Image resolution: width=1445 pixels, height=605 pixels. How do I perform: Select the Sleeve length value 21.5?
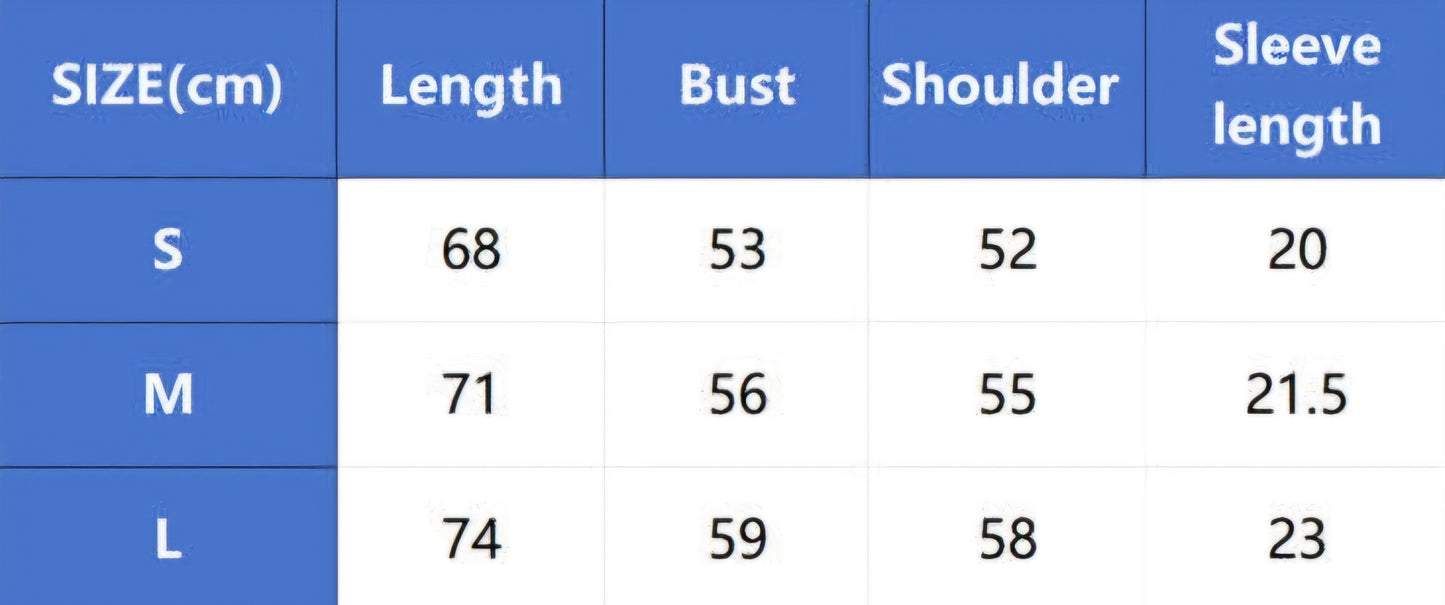pyautogui.click(x=1297, y=395)
